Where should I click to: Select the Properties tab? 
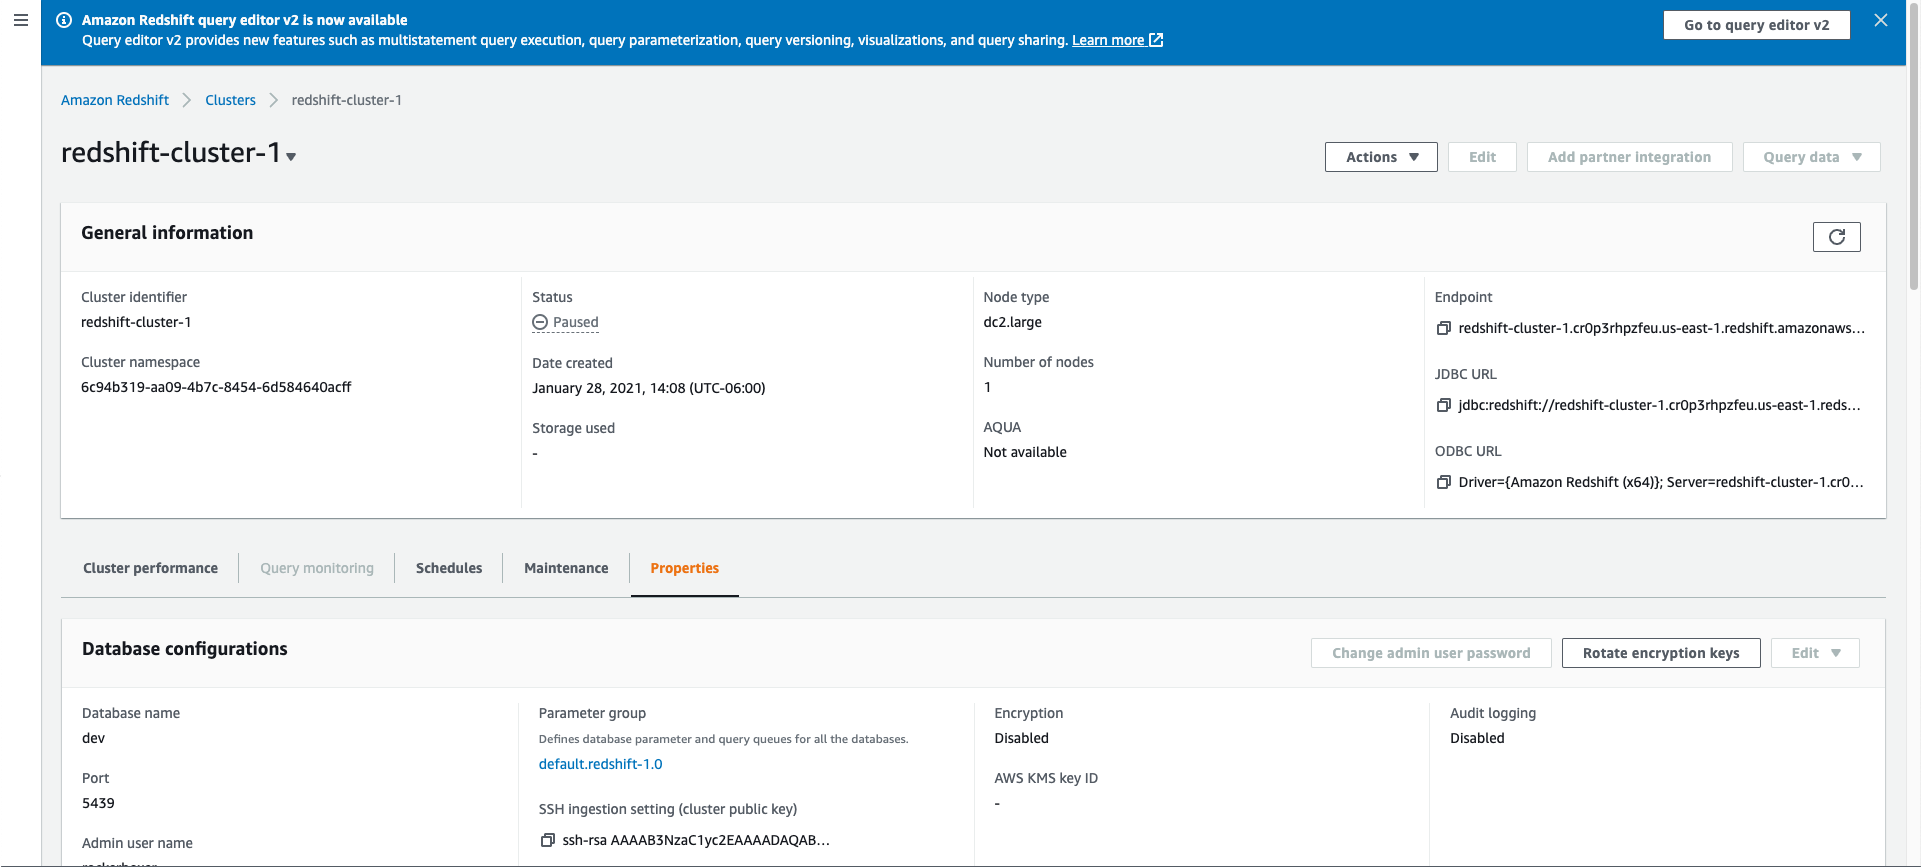click(685, 568)
